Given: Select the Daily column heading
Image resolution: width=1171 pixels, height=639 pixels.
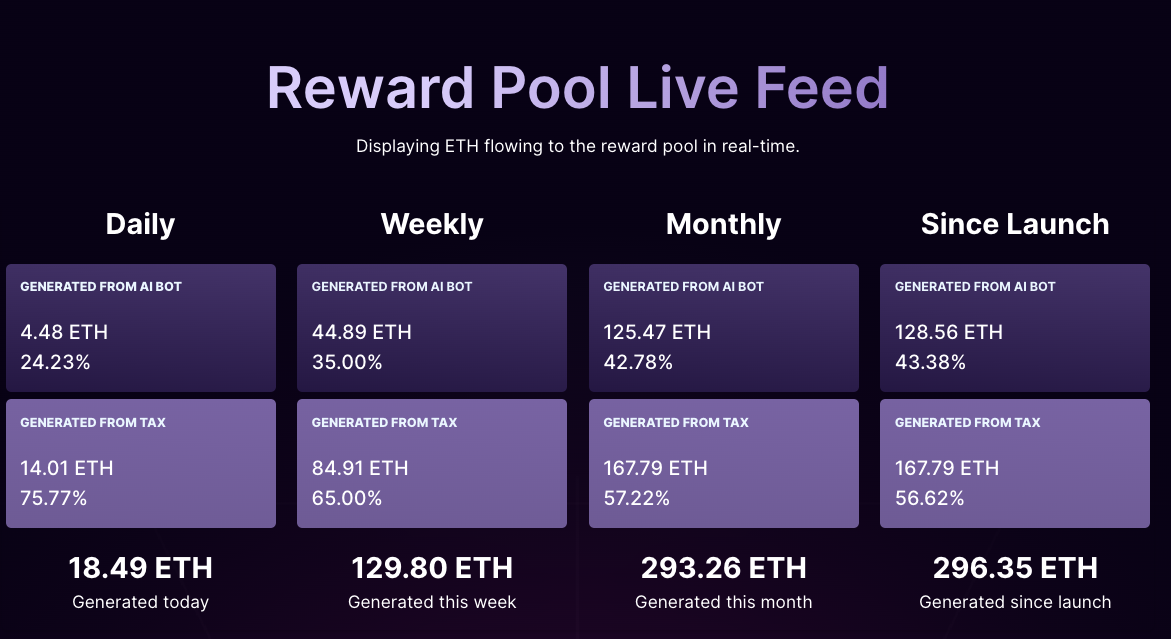Looking at the screenshot, I should 140,224.
